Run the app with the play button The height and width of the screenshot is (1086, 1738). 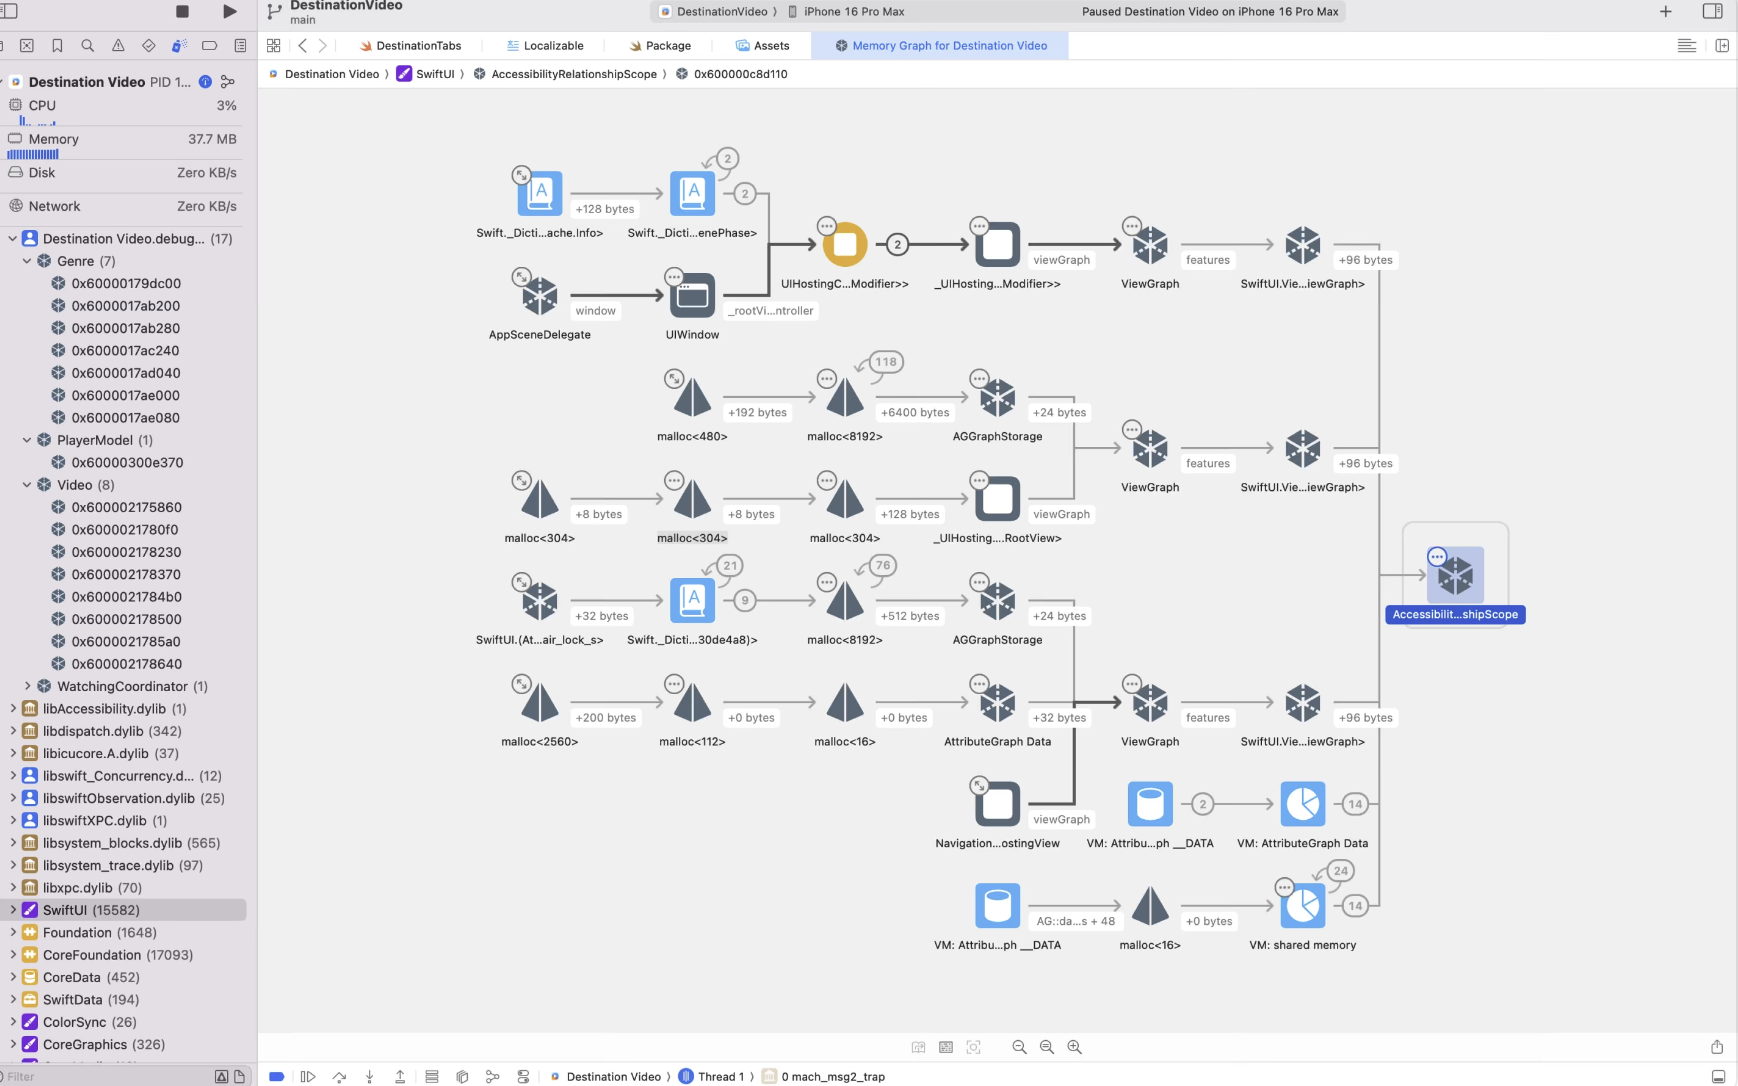pos(229,11)
